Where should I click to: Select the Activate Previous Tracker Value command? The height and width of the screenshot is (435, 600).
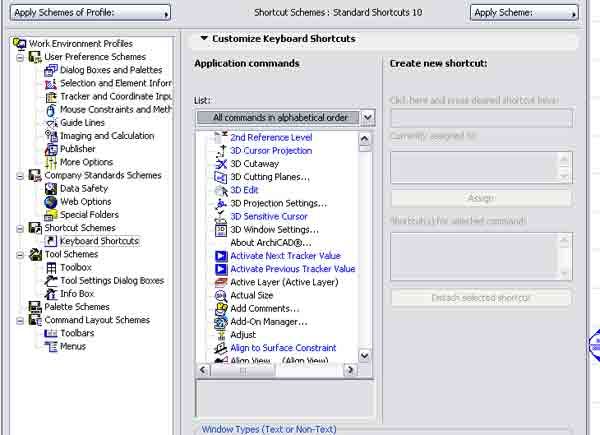pos(293,269)
